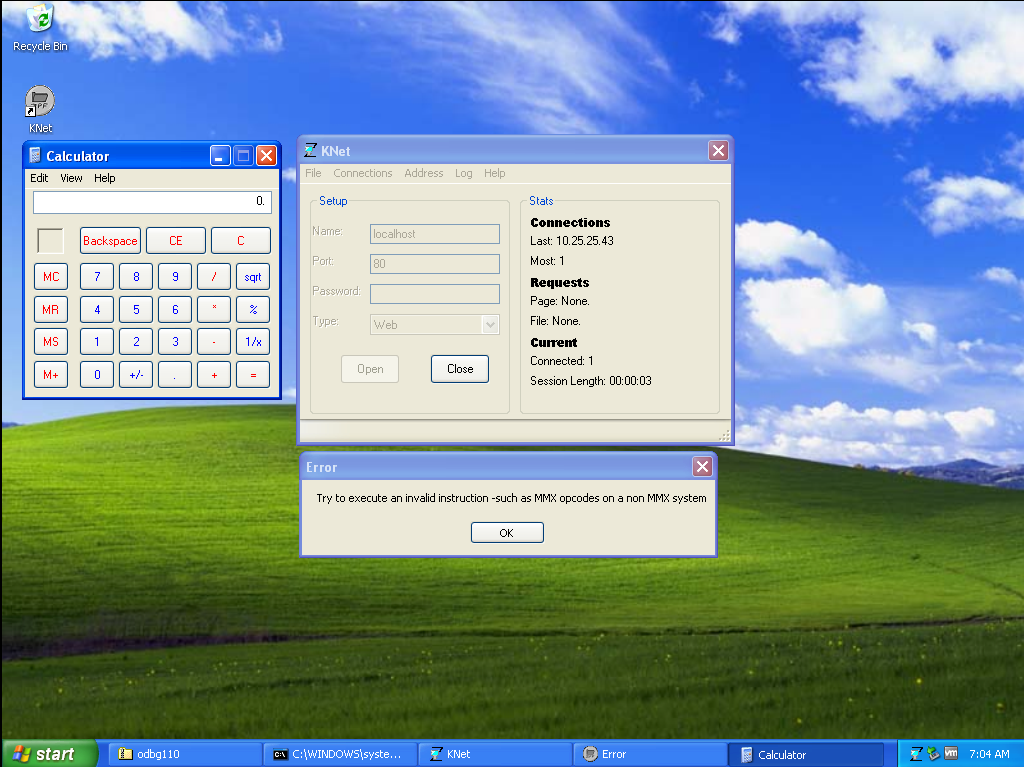
Task: Click the 'Connected: 1' status text
Action: pyautogui.click(x=562, y=361)
